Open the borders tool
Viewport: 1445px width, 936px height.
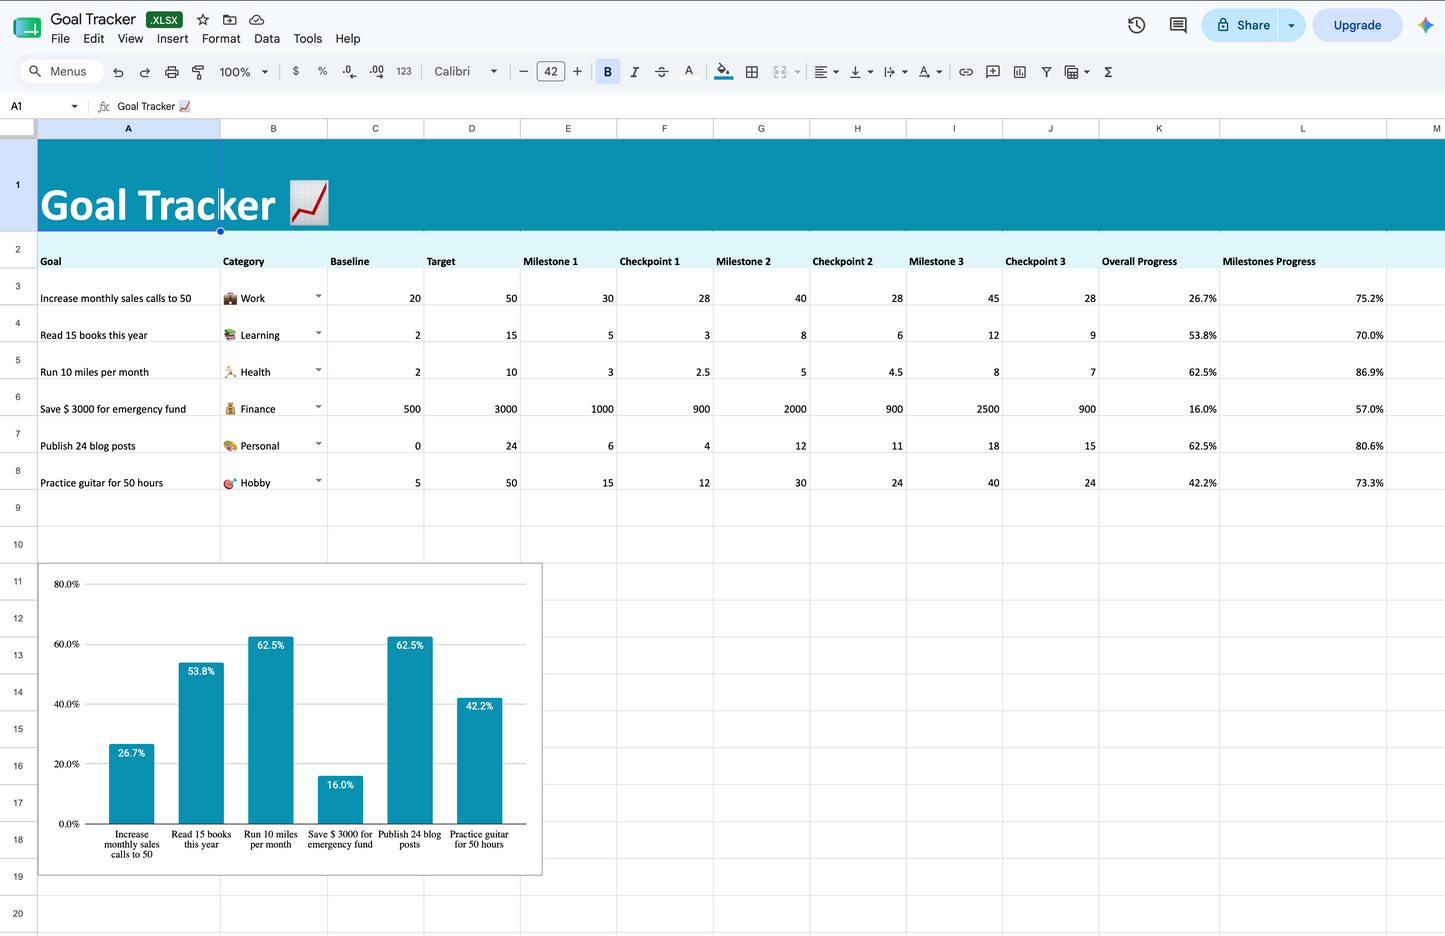(752, 72)
